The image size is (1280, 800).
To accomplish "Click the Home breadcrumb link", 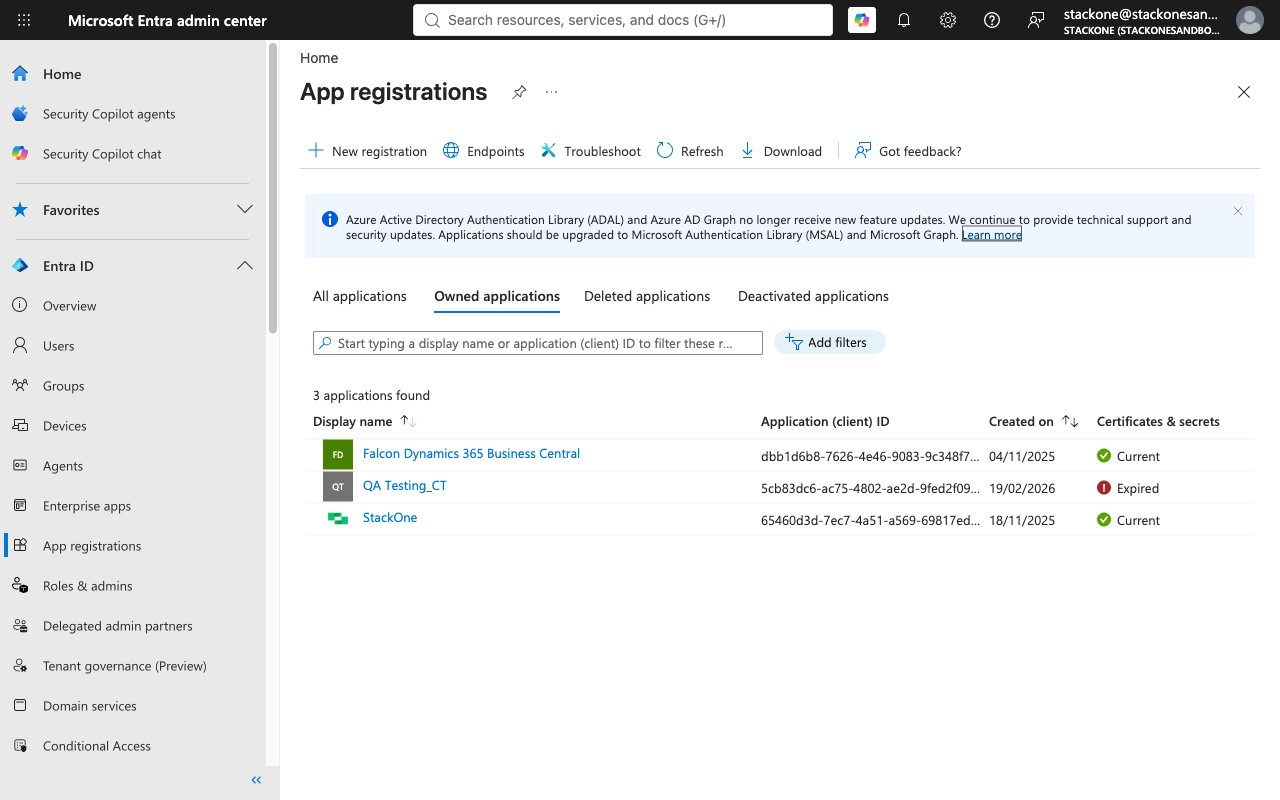I will (x=319, y=58).
